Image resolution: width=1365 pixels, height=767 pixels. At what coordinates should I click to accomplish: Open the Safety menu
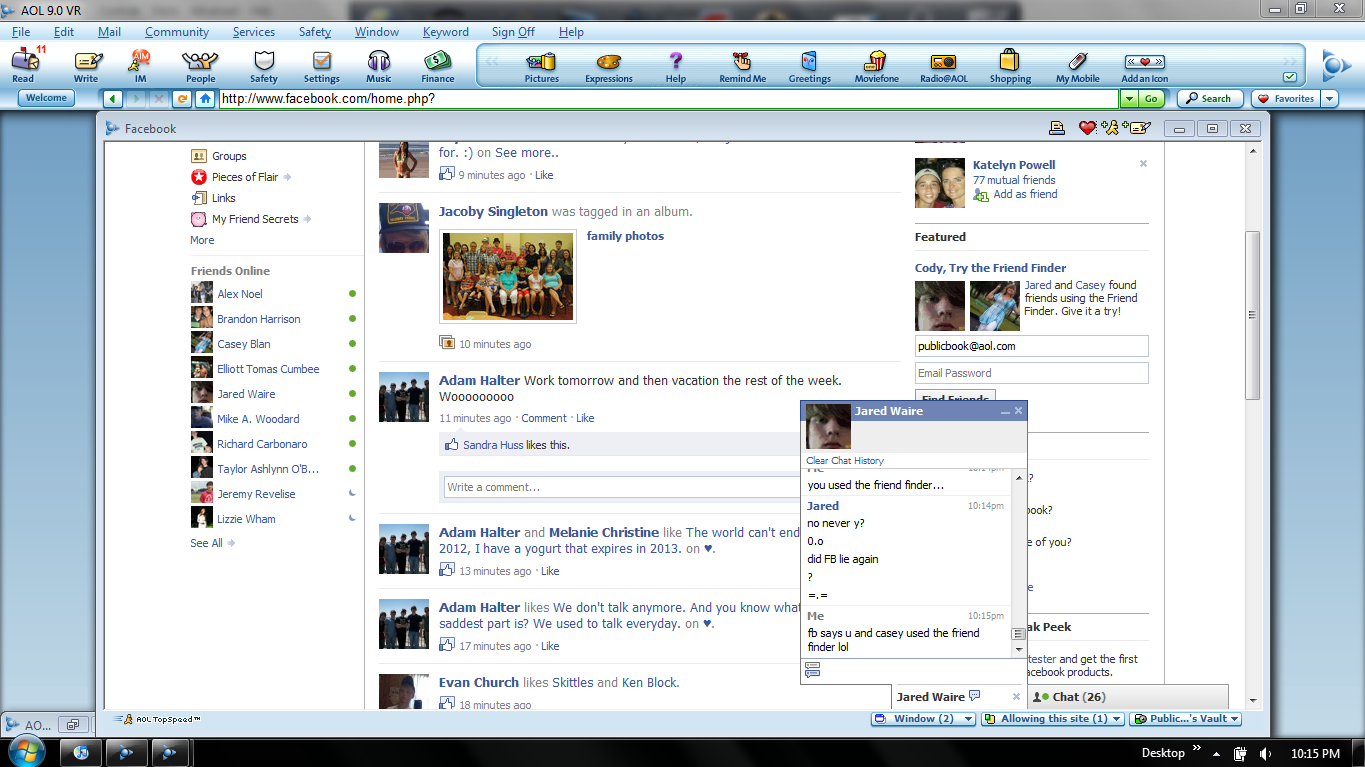point(314,31)
